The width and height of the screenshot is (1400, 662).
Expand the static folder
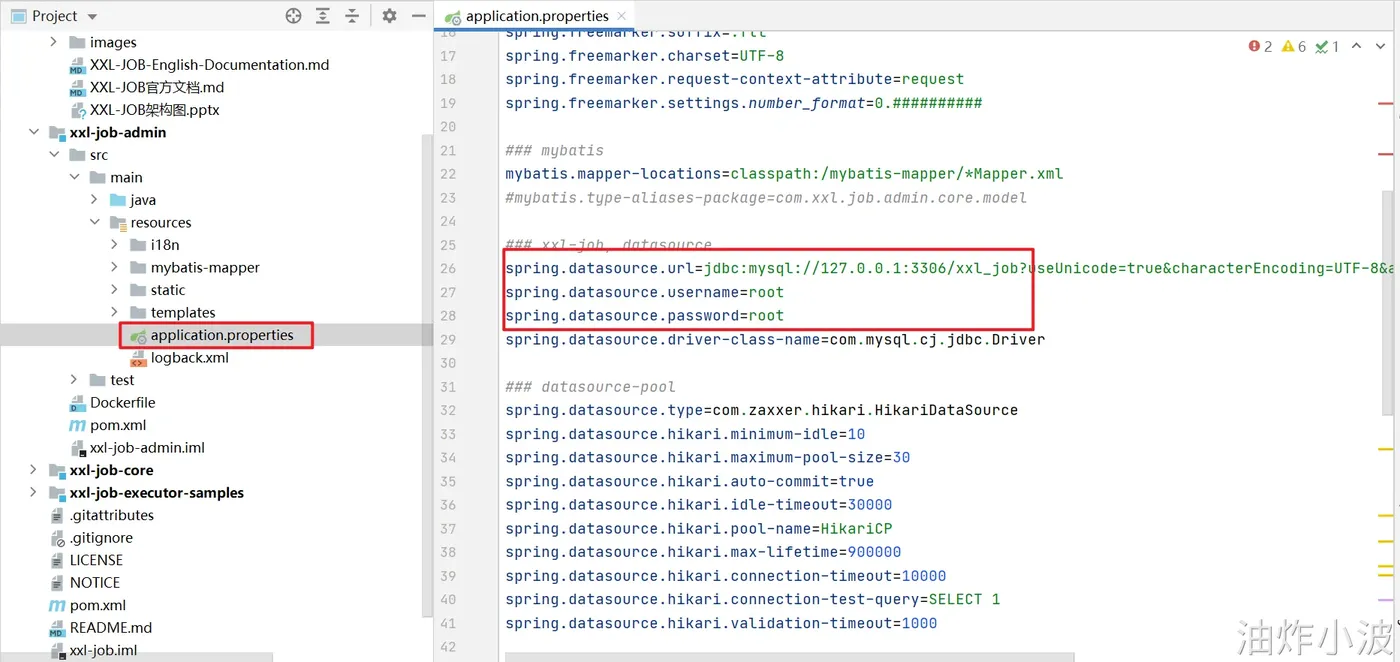(115, 290)
